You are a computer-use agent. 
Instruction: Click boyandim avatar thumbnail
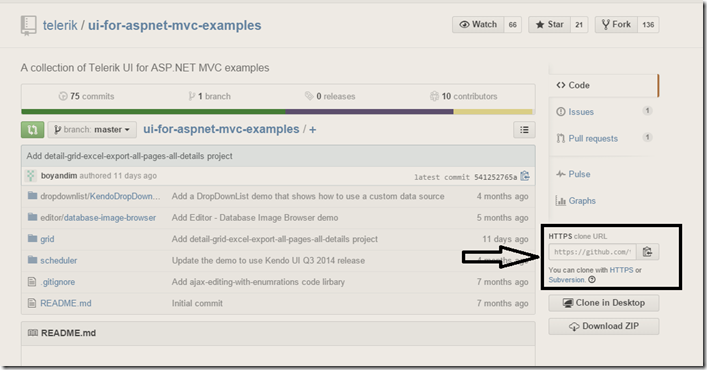pos(31,176)
